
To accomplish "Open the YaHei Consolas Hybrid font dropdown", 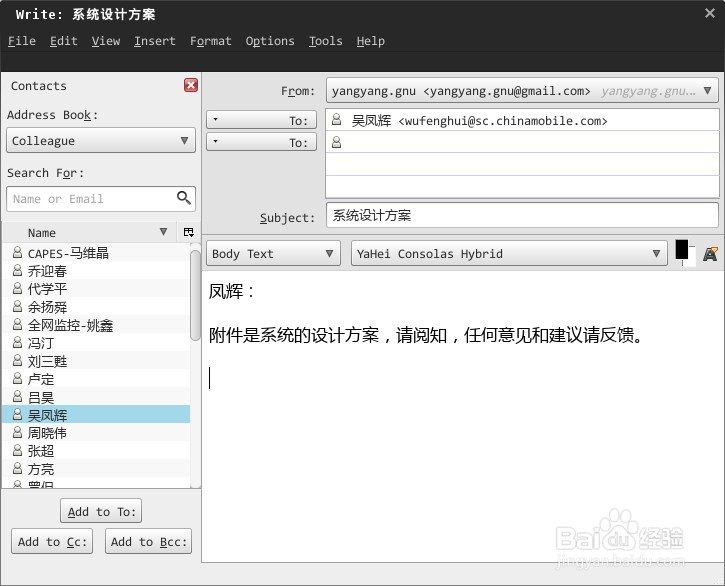I will click(x=509, y=253).
